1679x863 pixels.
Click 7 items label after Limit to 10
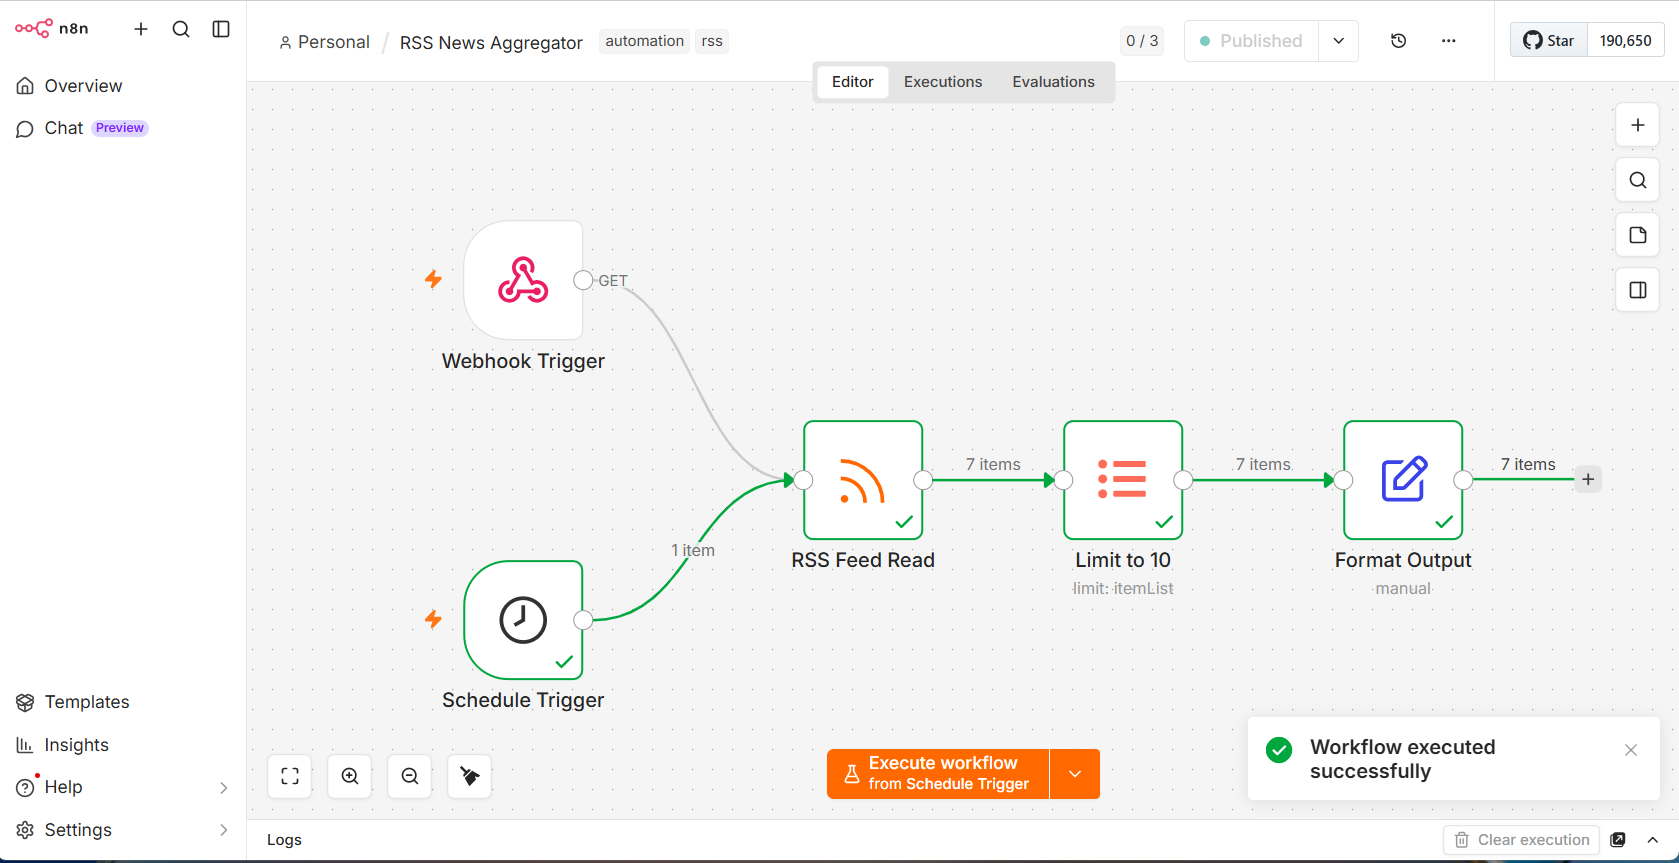[1263, 464]
